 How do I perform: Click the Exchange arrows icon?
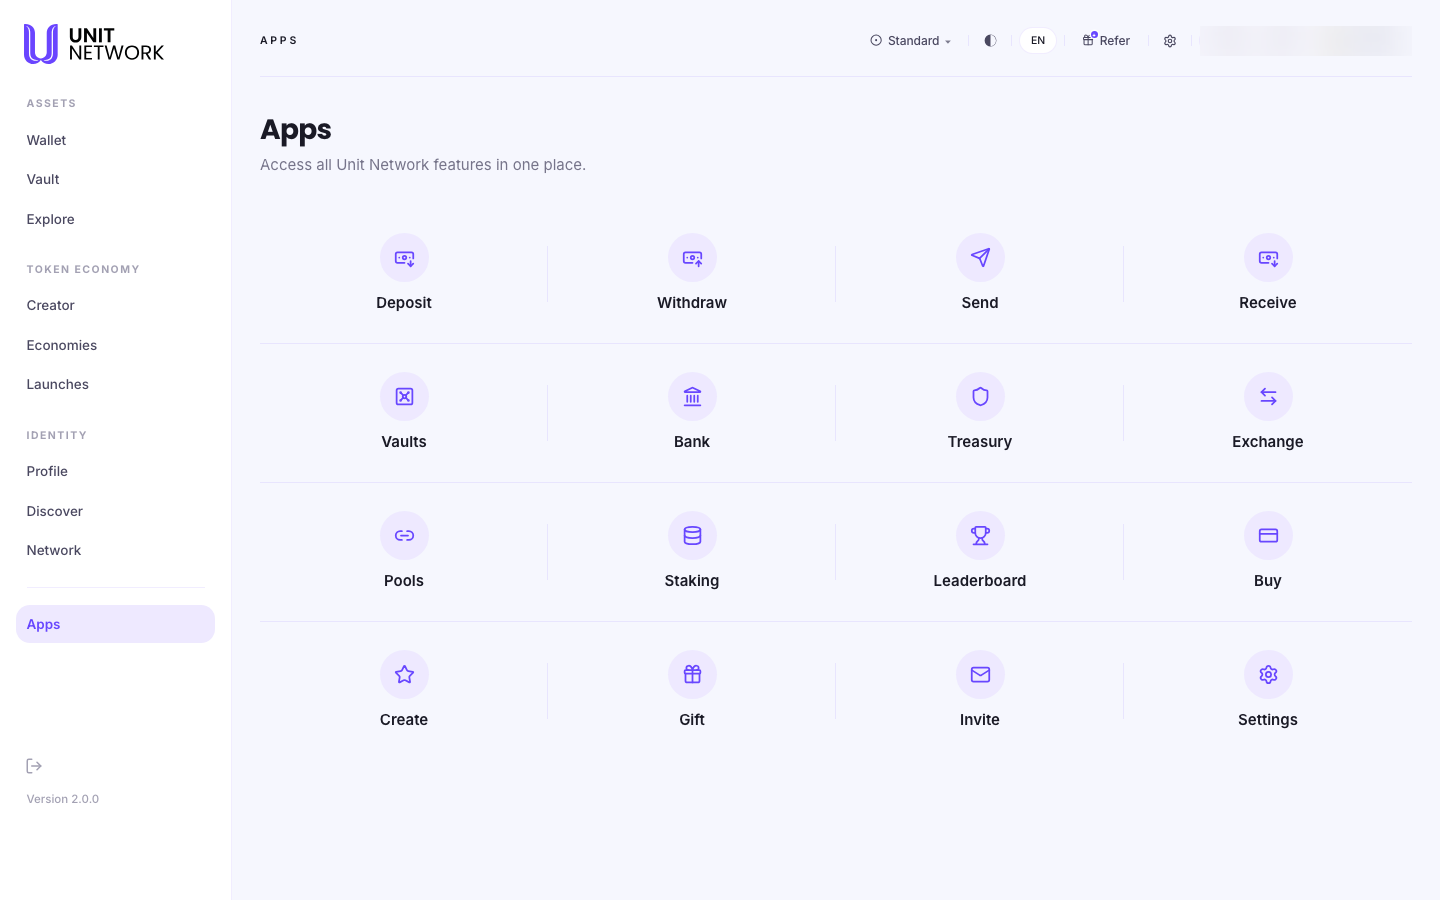coord(1268,397)
